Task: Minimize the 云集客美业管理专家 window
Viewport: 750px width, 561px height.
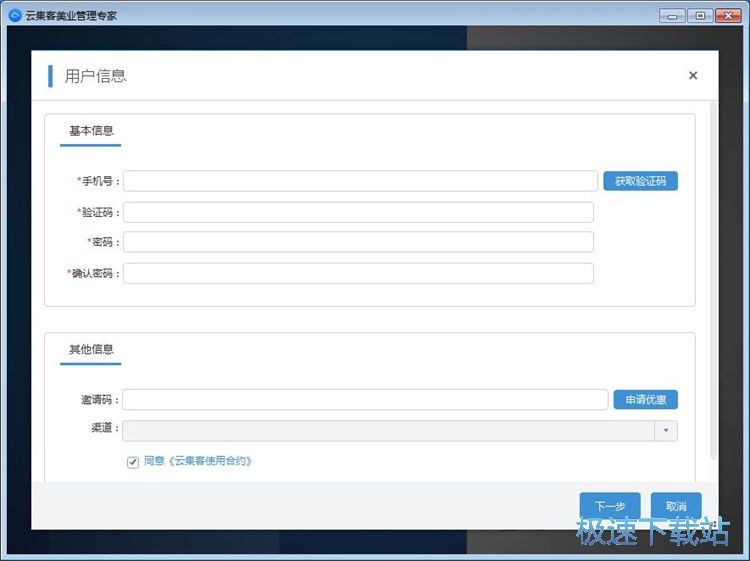Action: pos(672,16)
